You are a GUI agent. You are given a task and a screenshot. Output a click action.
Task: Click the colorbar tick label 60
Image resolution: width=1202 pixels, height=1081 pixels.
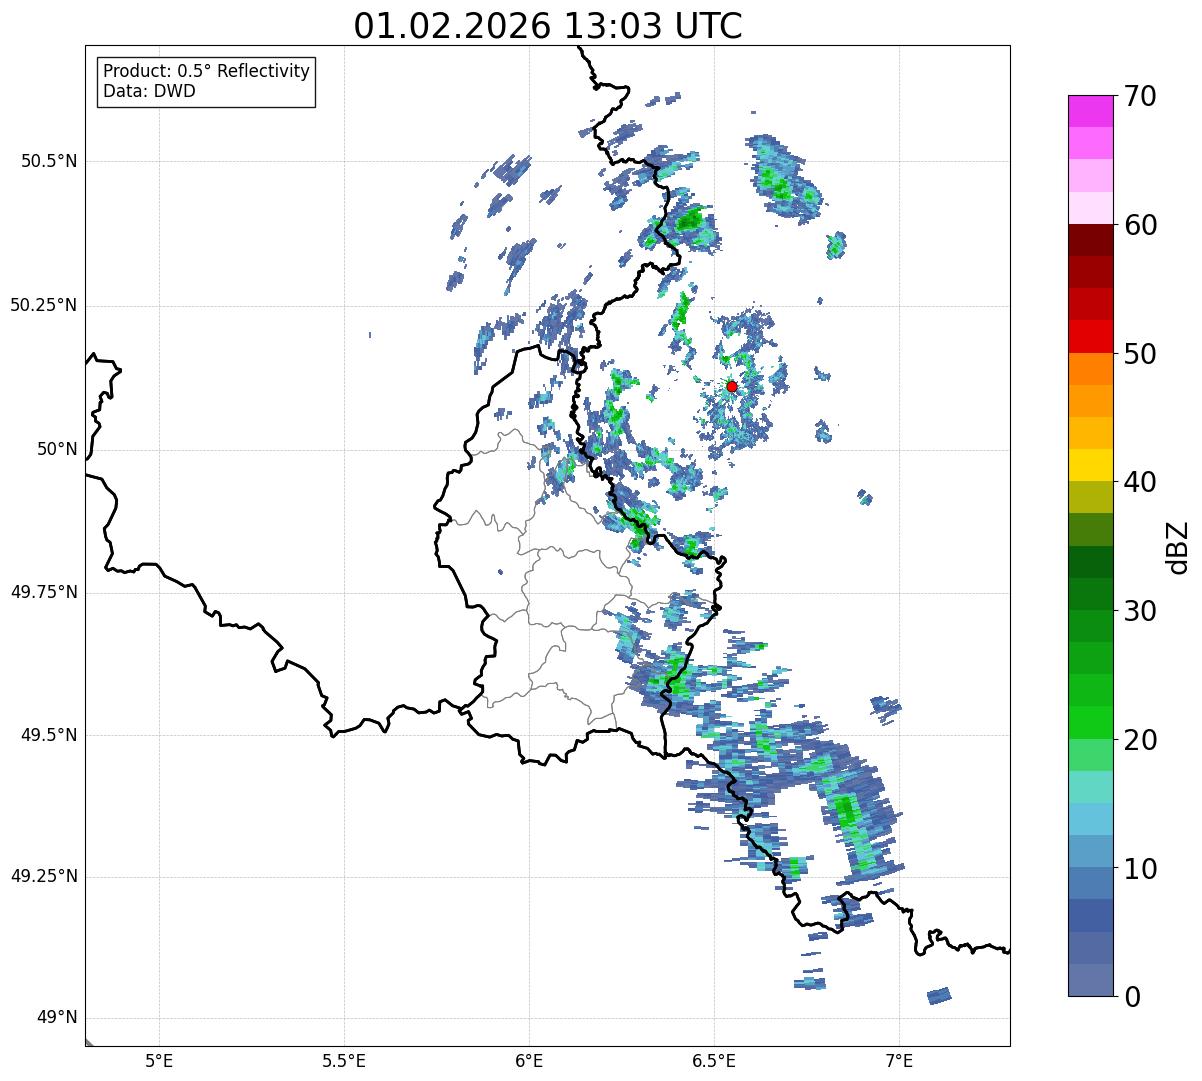(1142, 225)
